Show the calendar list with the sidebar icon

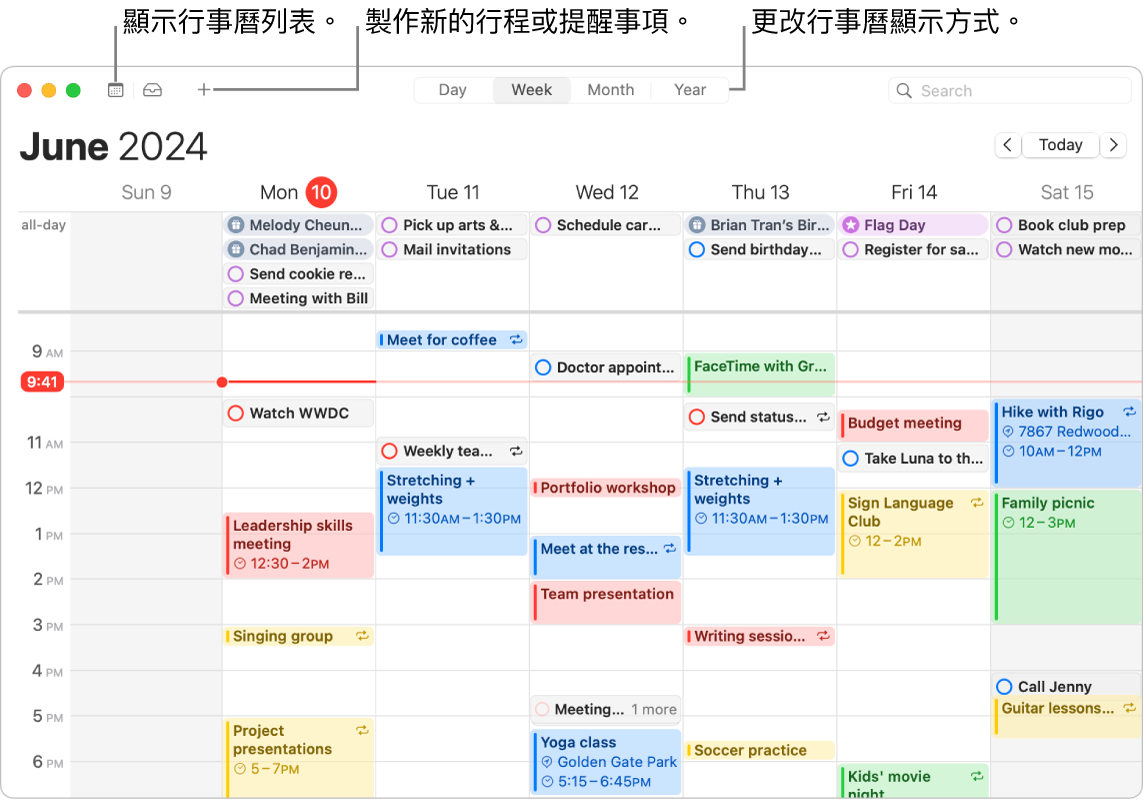pyautogui.click(x=115, y=89)
